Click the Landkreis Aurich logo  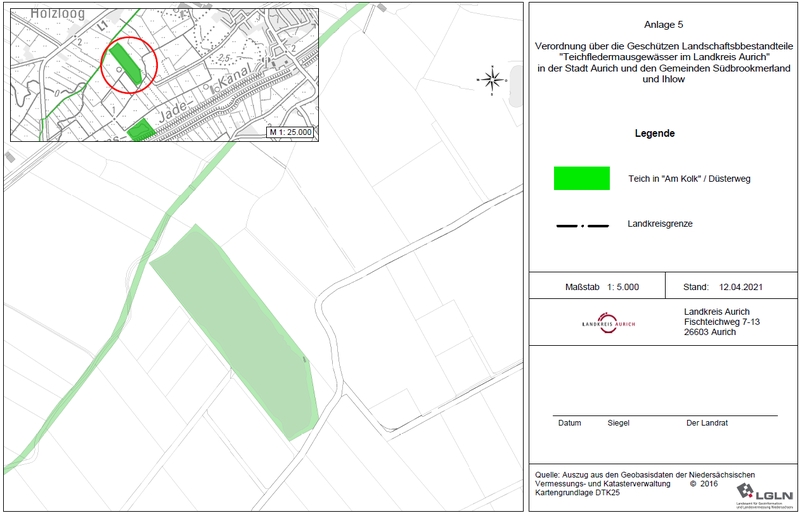(x=608, y=322)
